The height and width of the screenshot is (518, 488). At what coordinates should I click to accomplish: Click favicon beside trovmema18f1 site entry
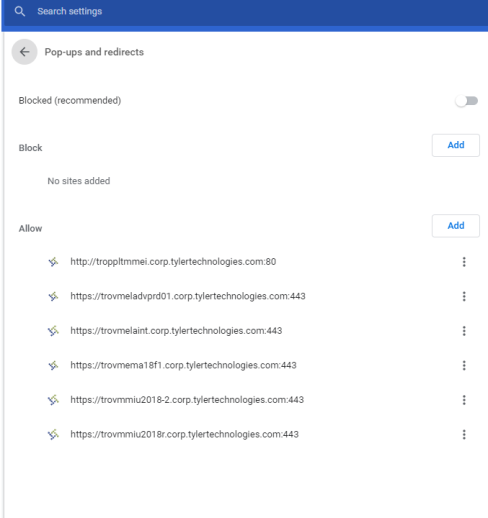53,365
